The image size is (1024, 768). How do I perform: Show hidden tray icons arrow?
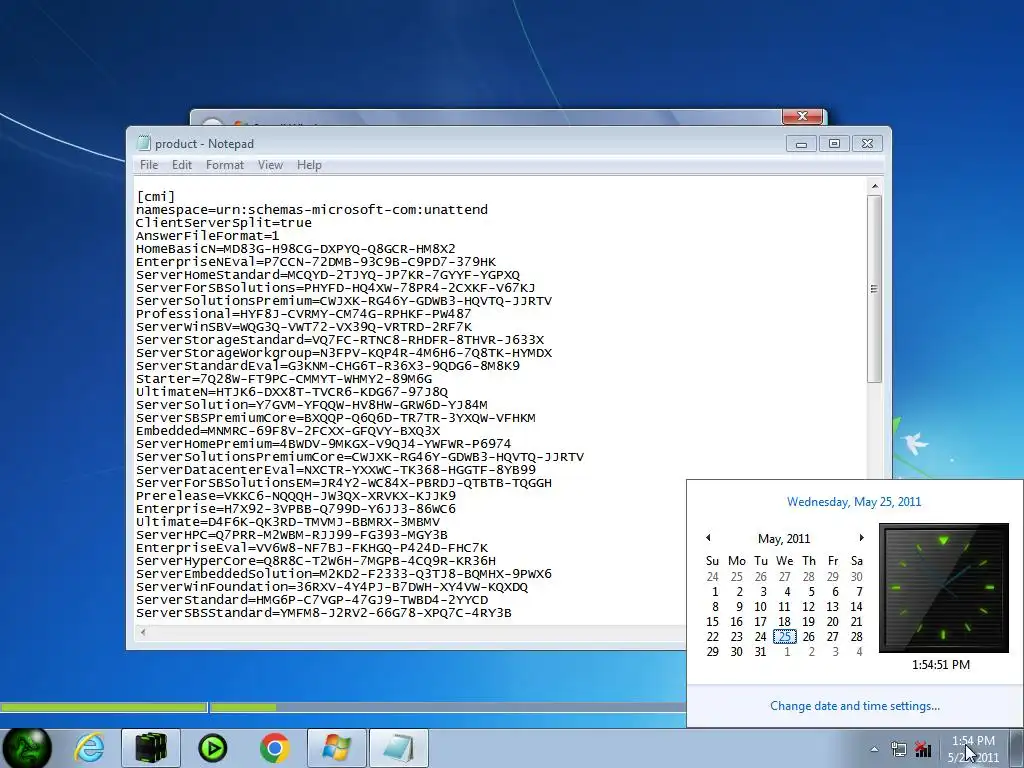pos(874,749)
